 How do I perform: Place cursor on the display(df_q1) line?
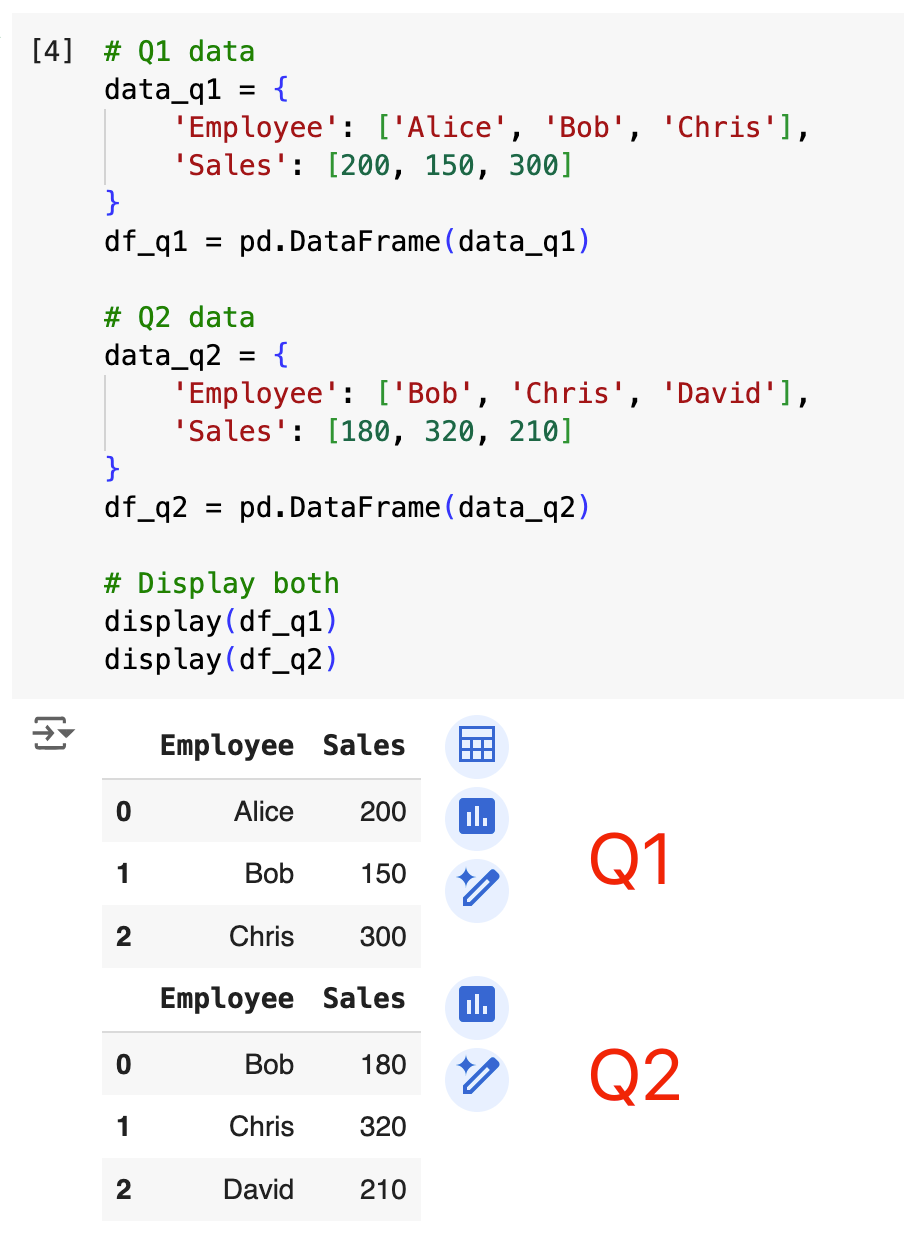[220, 621]
